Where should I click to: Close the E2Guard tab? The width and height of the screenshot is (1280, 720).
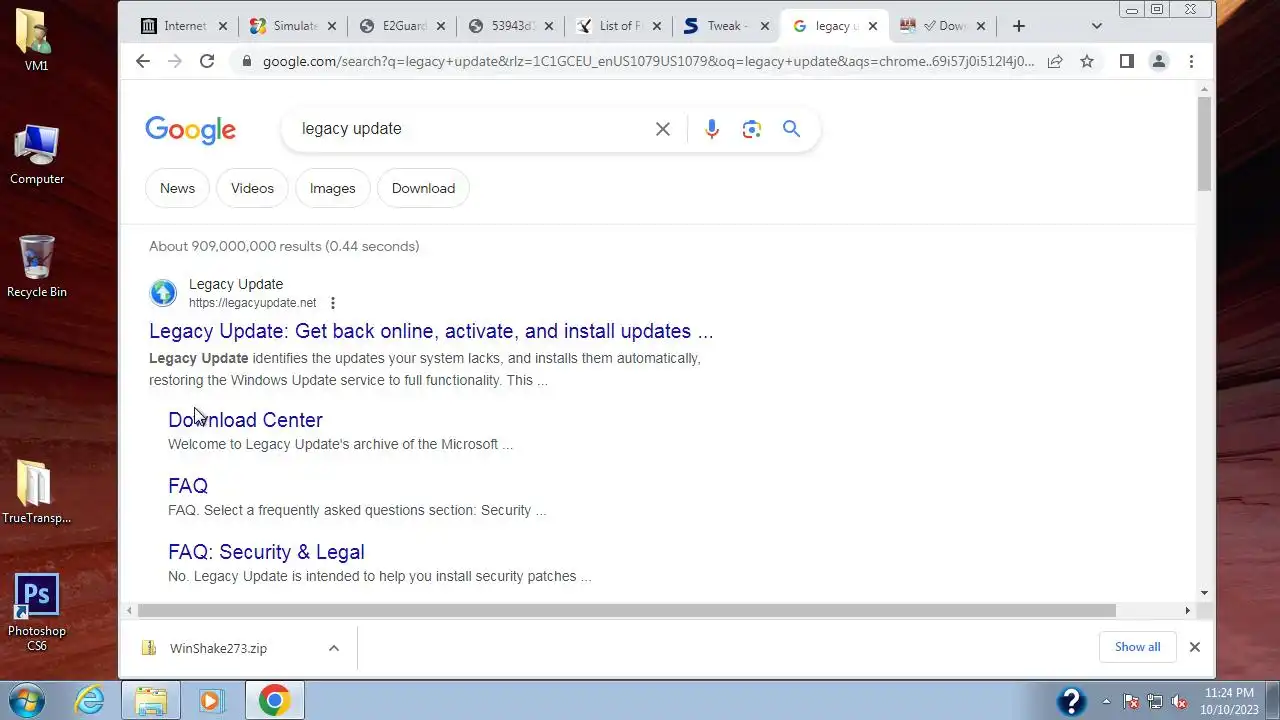point(440,26)
